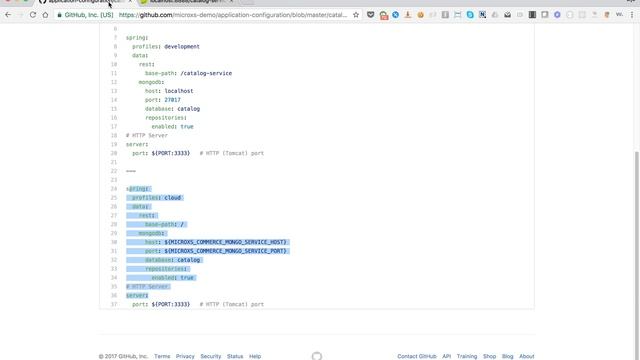Open the download arrow extension icon
Screen dimensions: 640x360
point(408,15)
